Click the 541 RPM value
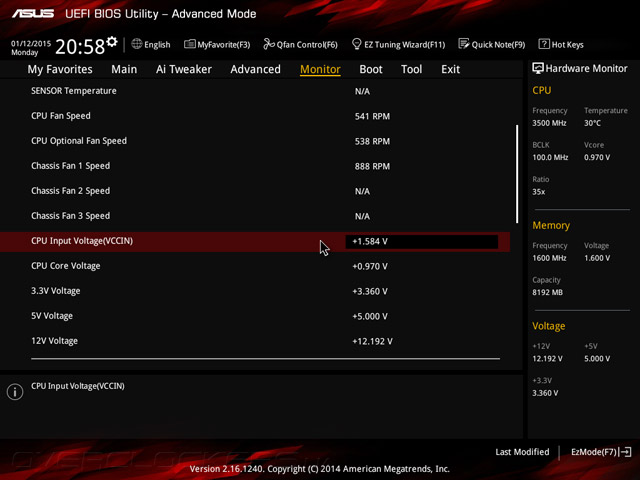 click(372, 116)
